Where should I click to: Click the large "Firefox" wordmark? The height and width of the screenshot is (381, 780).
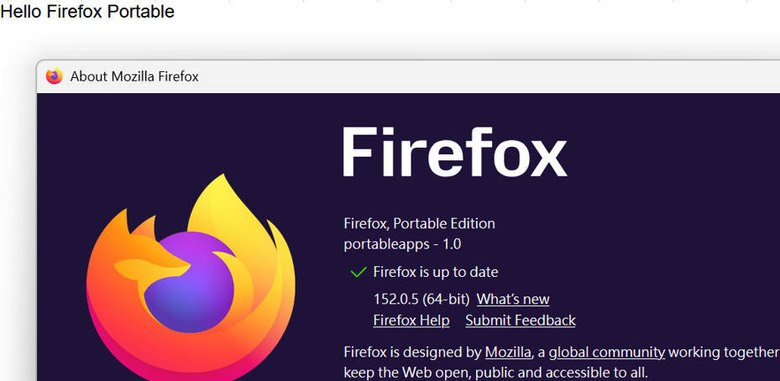coord(454,151)
